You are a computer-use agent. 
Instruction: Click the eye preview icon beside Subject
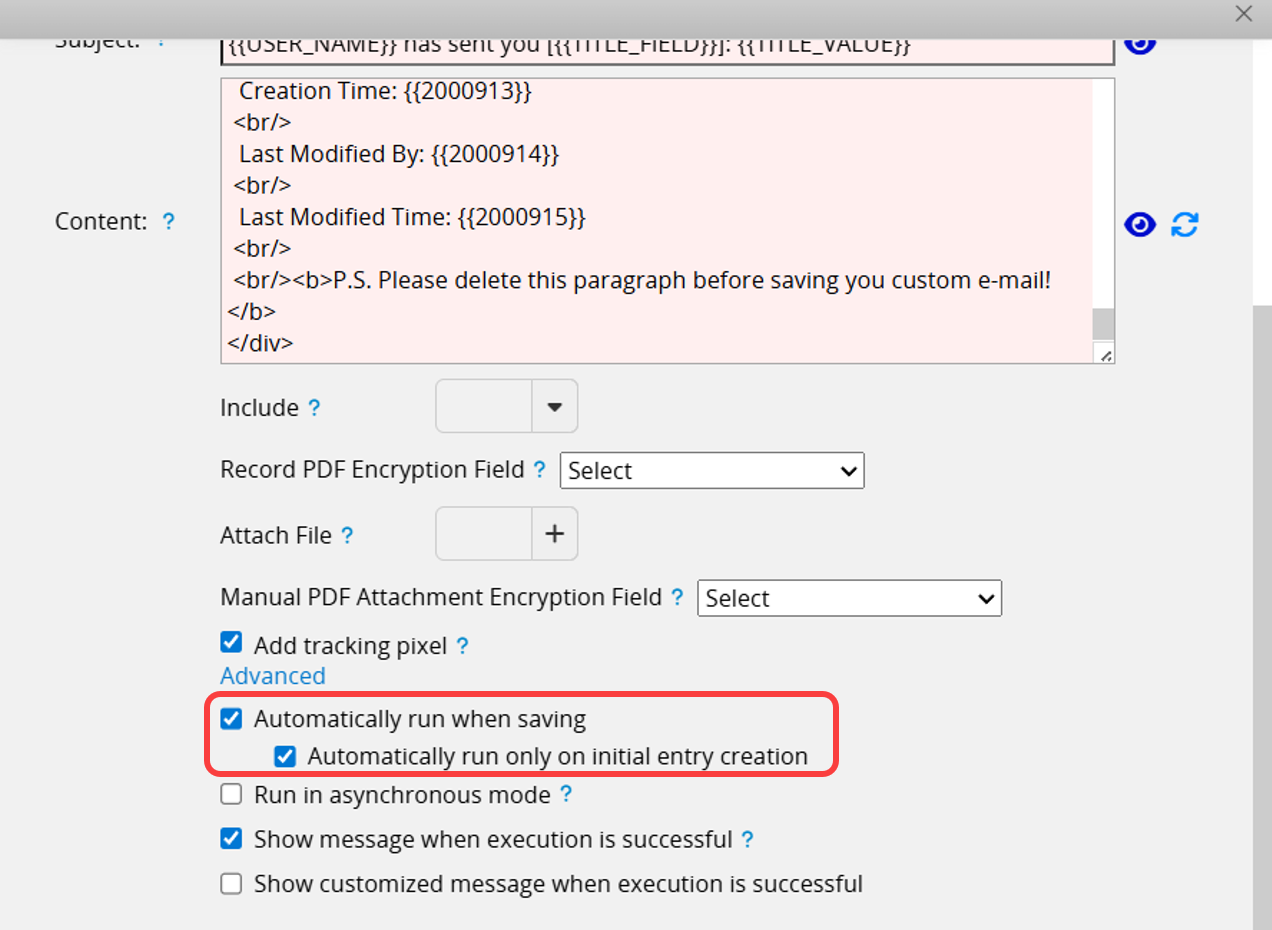(1140, 44)
